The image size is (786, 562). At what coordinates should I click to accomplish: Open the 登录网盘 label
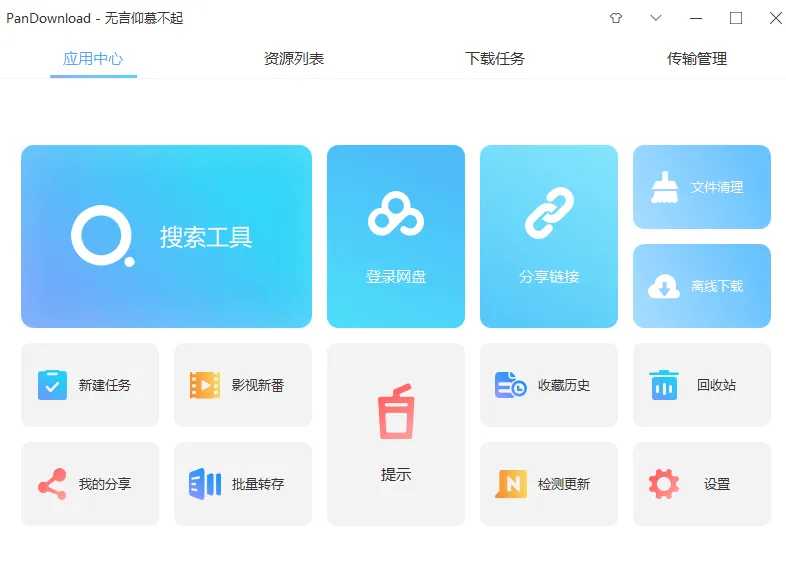396,276
